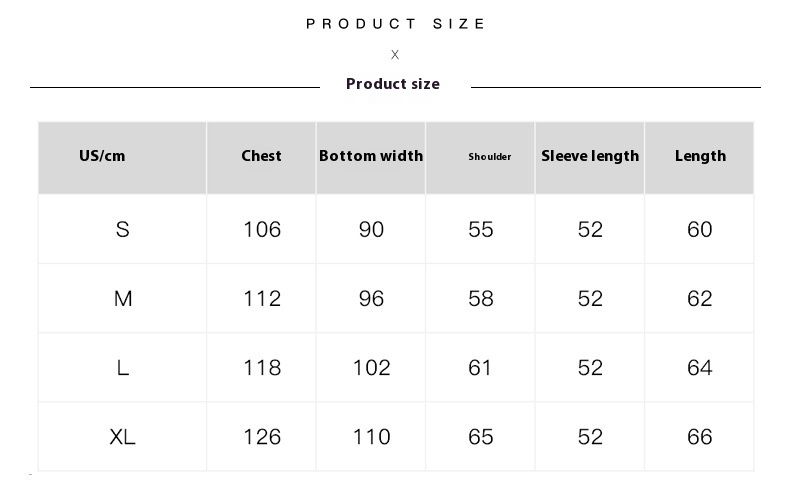The height and width of the screenshot is (492, 790).
Task: Click the 'Sleeve length' column header
Action: point(590,156)
